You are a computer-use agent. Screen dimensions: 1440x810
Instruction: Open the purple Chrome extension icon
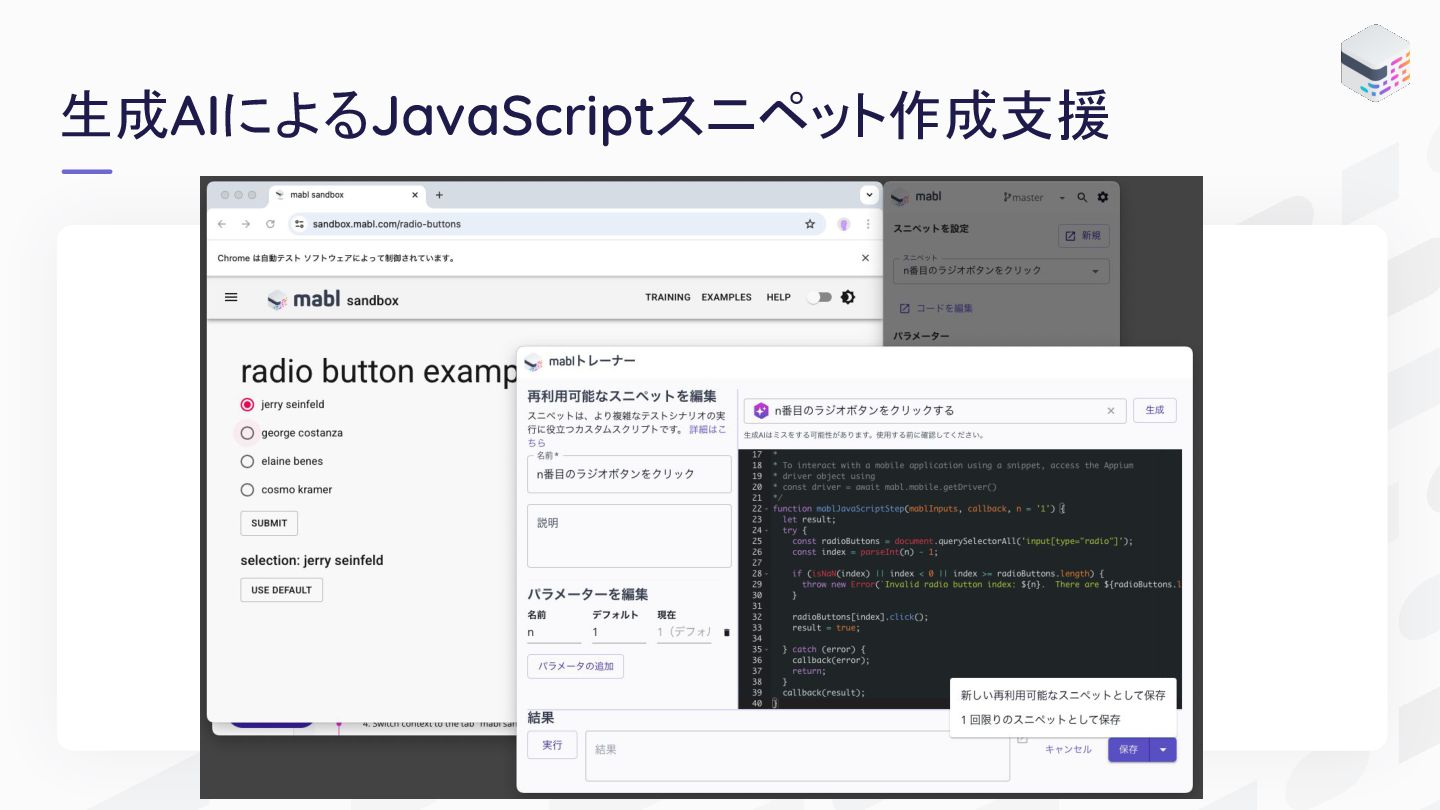click(844, 224)
